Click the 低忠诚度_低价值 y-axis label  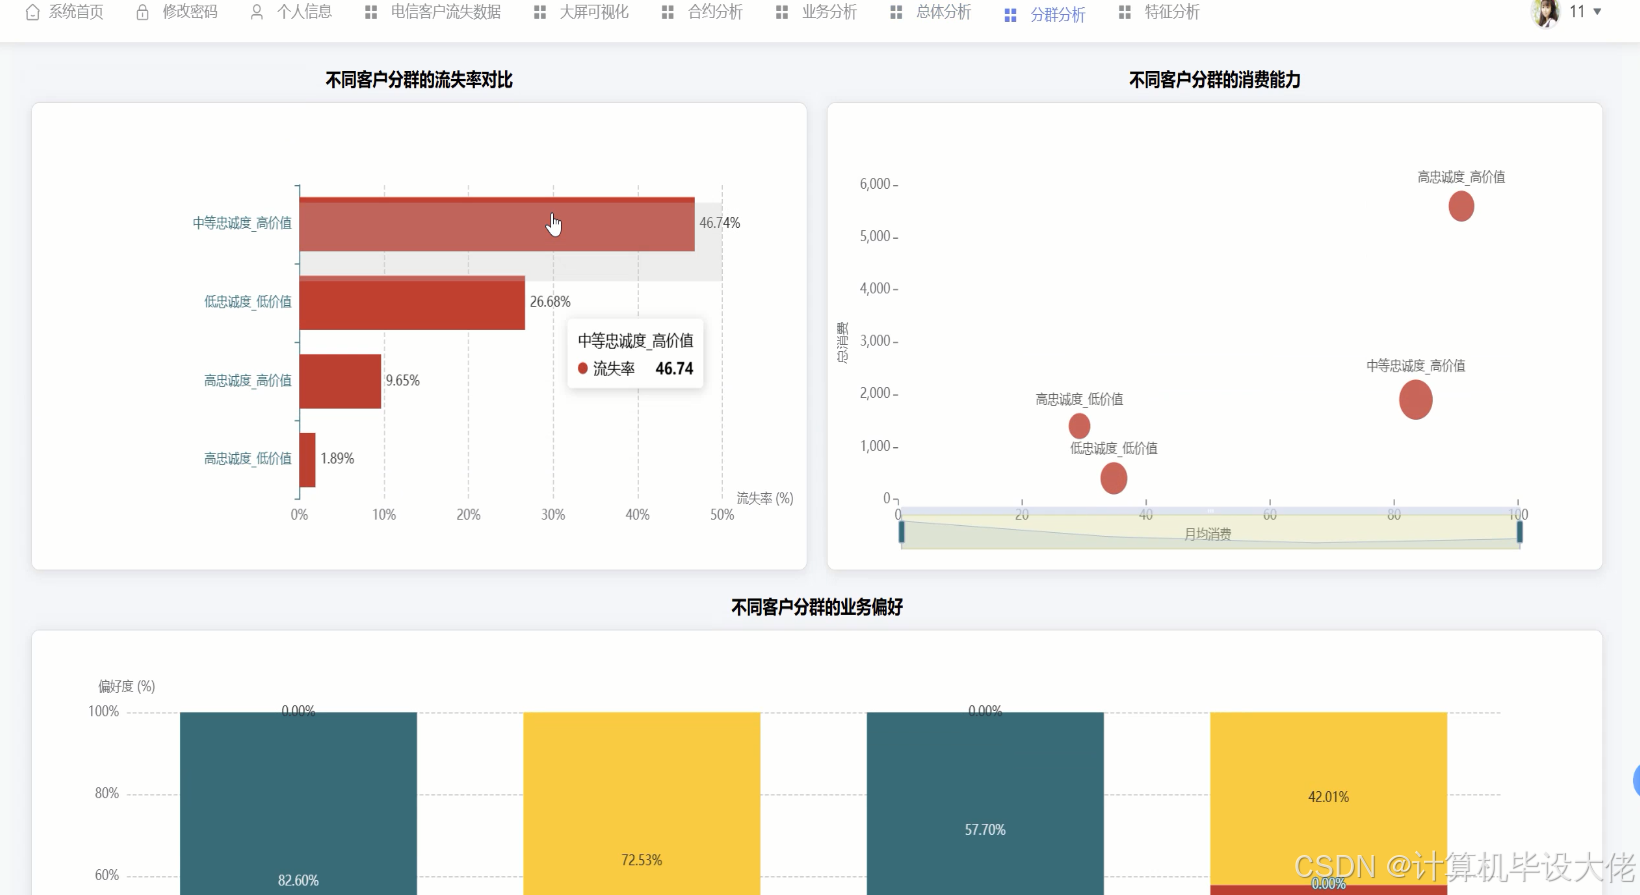(248, 302)
